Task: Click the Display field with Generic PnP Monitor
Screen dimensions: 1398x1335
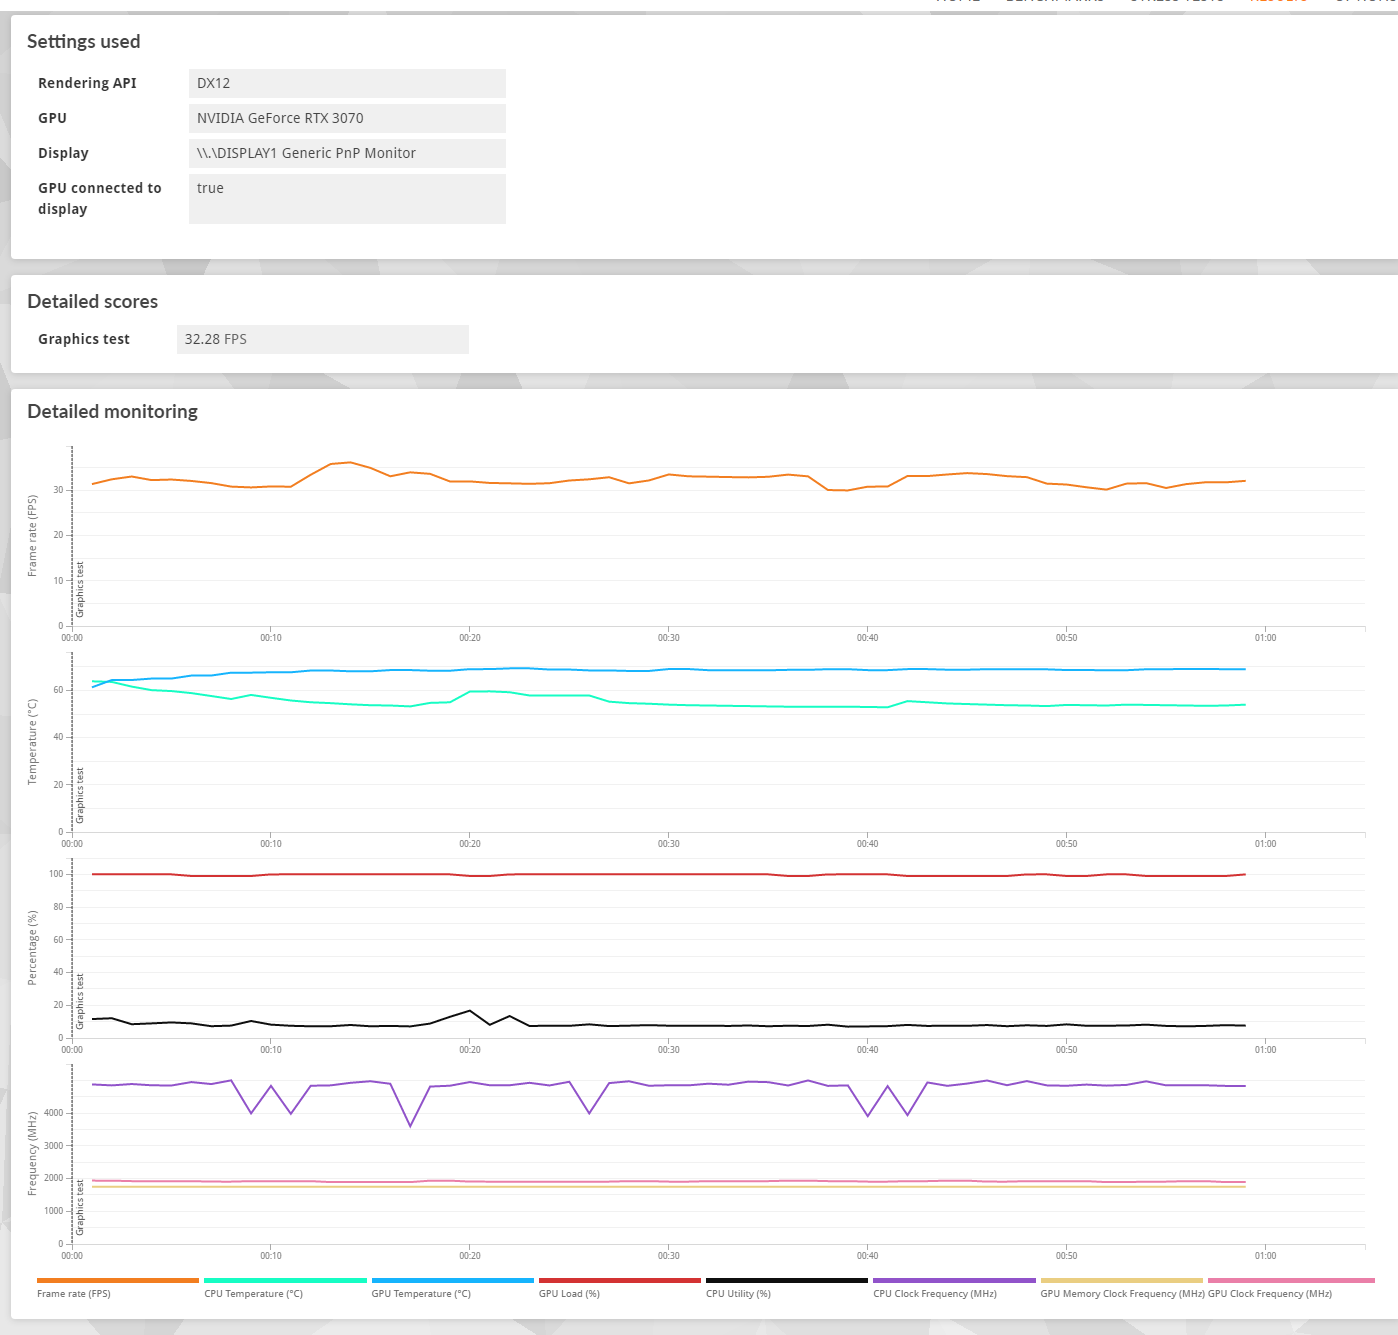Action: [x=347, y=153]
